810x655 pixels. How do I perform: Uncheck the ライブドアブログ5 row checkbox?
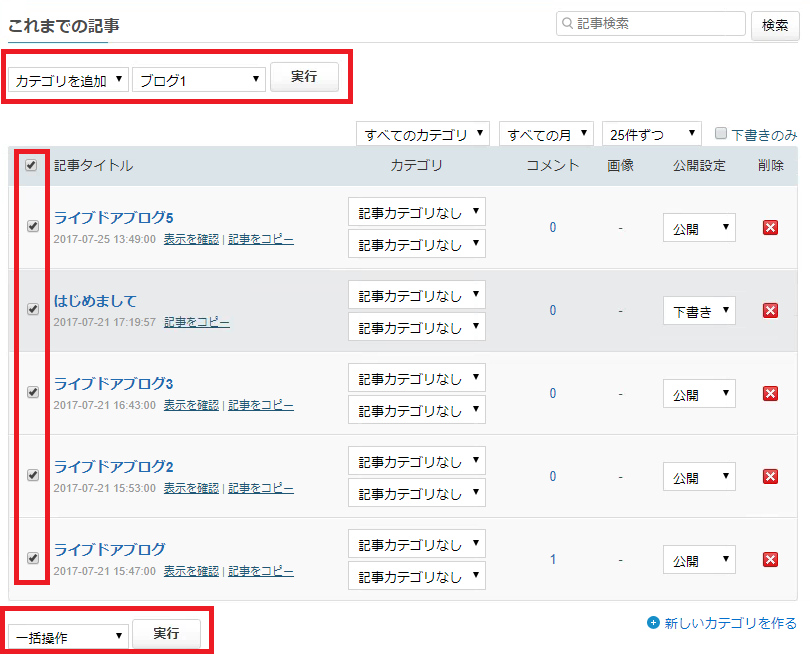point(32,226)
